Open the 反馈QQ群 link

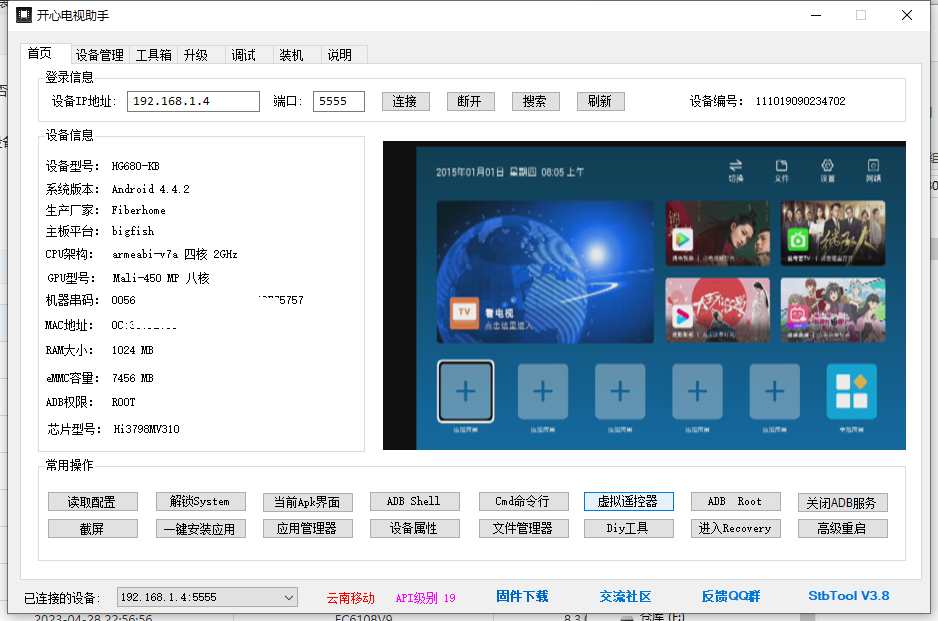tap(730, 596)
